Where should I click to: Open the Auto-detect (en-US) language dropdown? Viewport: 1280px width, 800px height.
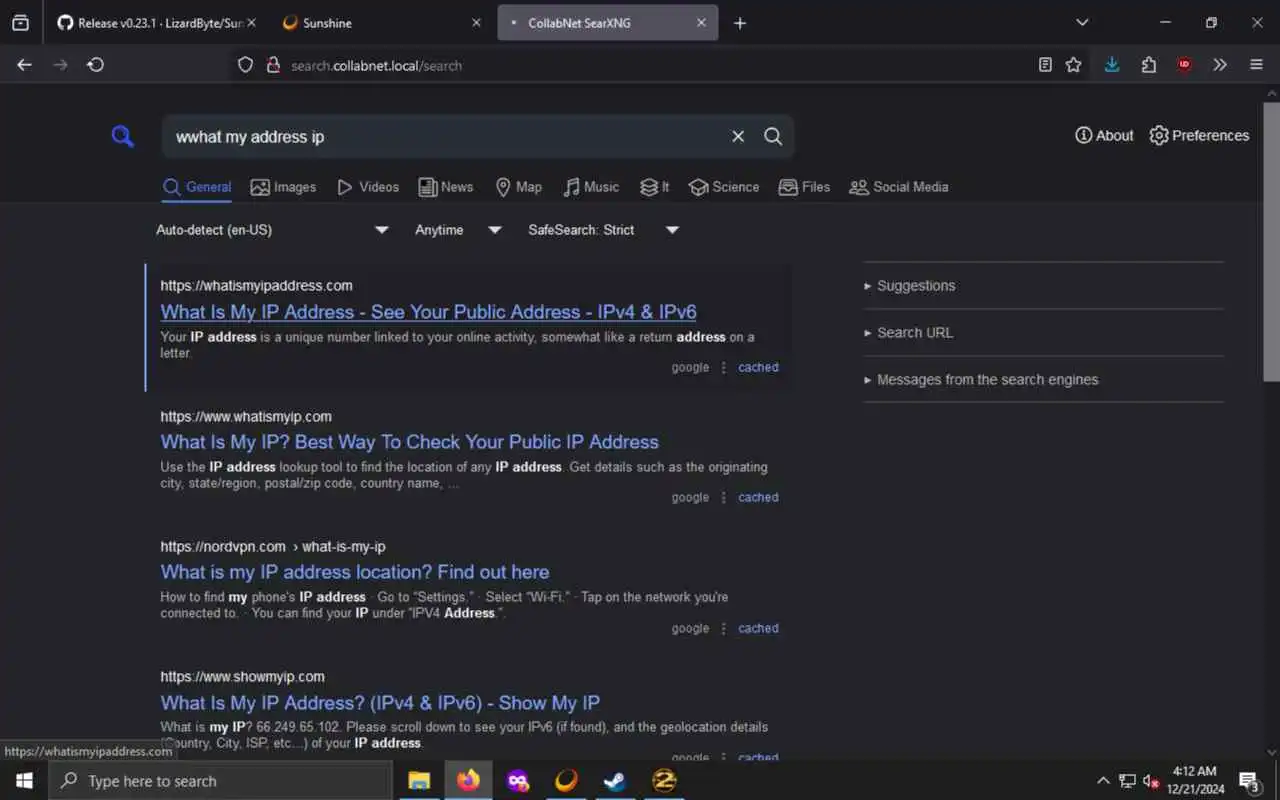click(x=272, y=230)
